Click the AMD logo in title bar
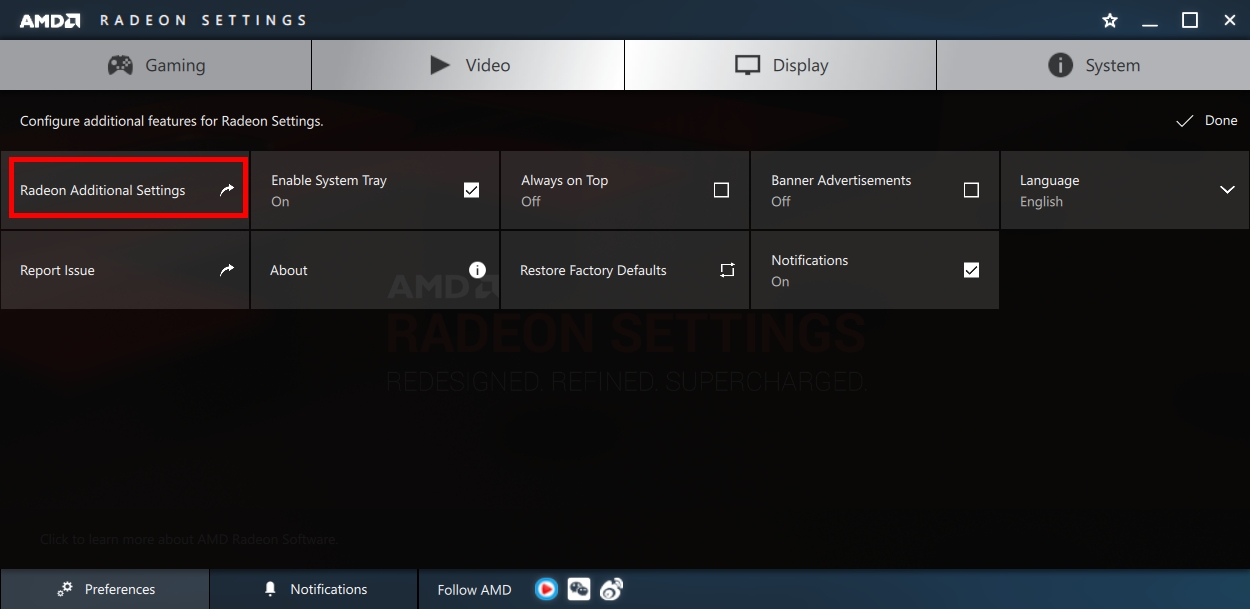The height and width of the screenshot is (609, 1250). 50,20
